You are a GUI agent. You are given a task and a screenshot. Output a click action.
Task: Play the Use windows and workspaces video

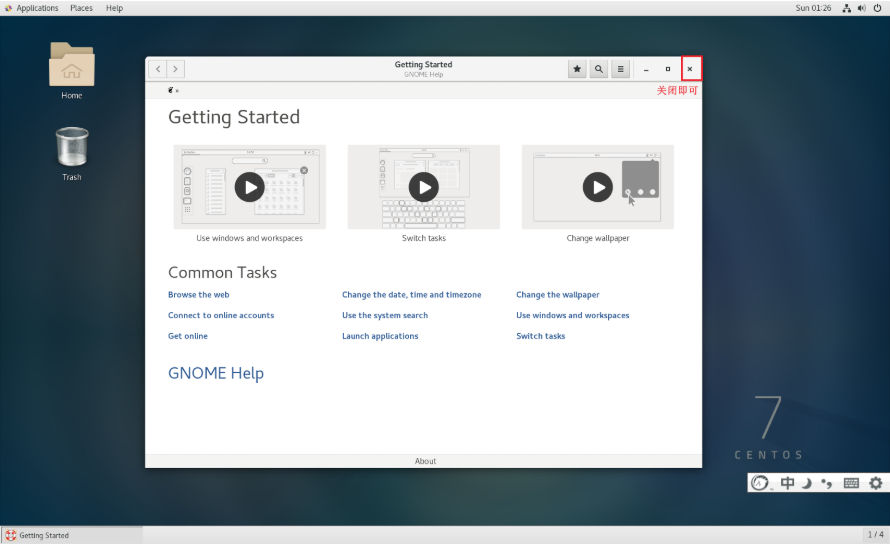pyautogui.click(x=250, y=187)
